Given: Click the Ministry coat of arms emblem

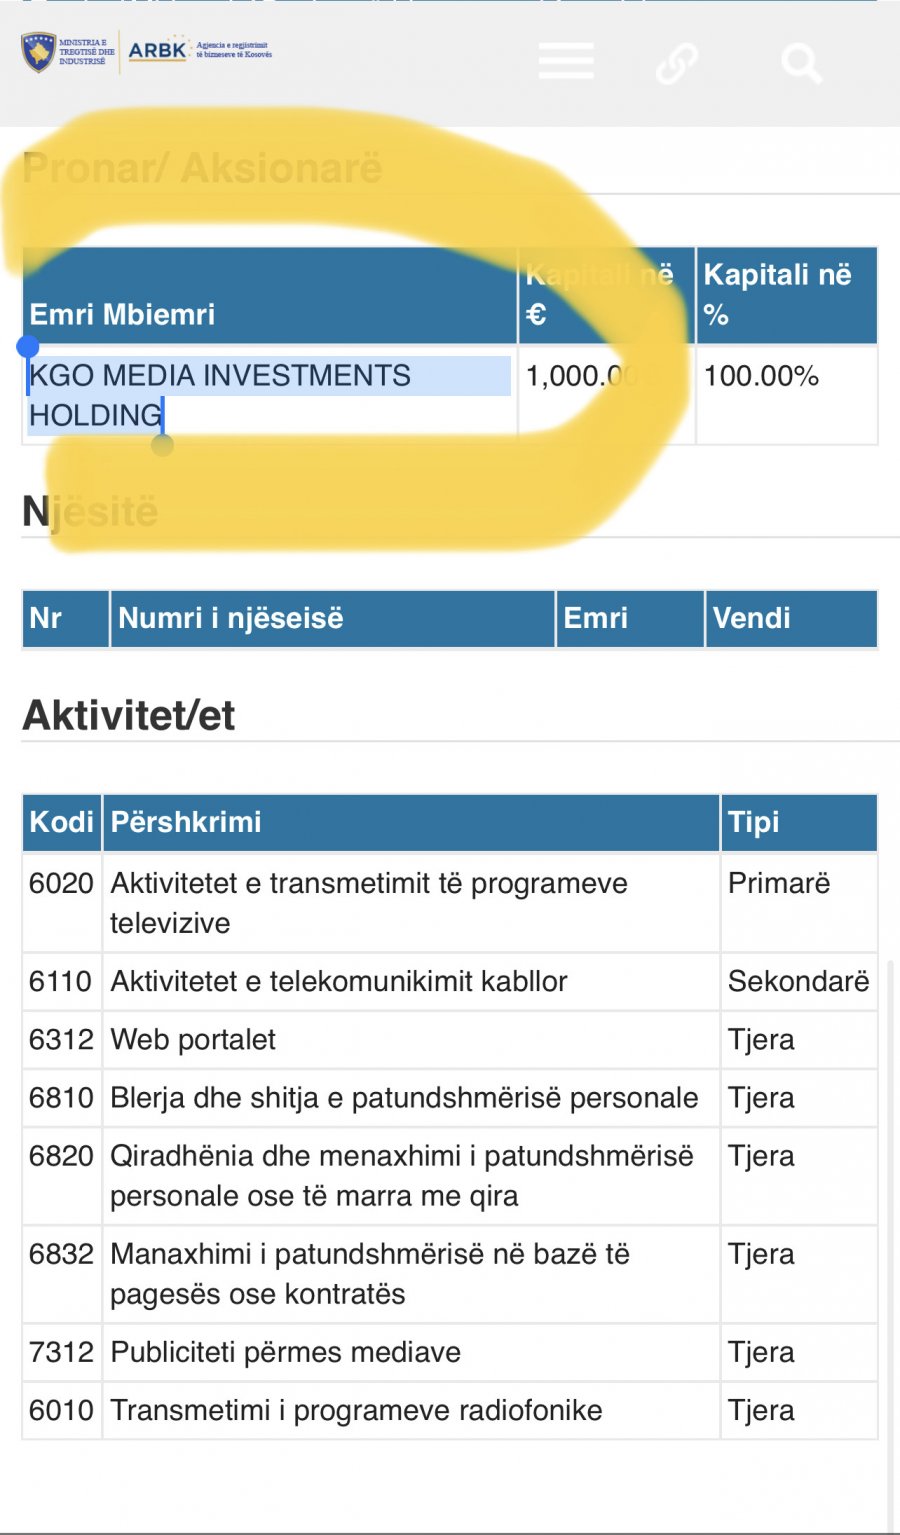Looking at the screenshot, I should coord(39,52).
